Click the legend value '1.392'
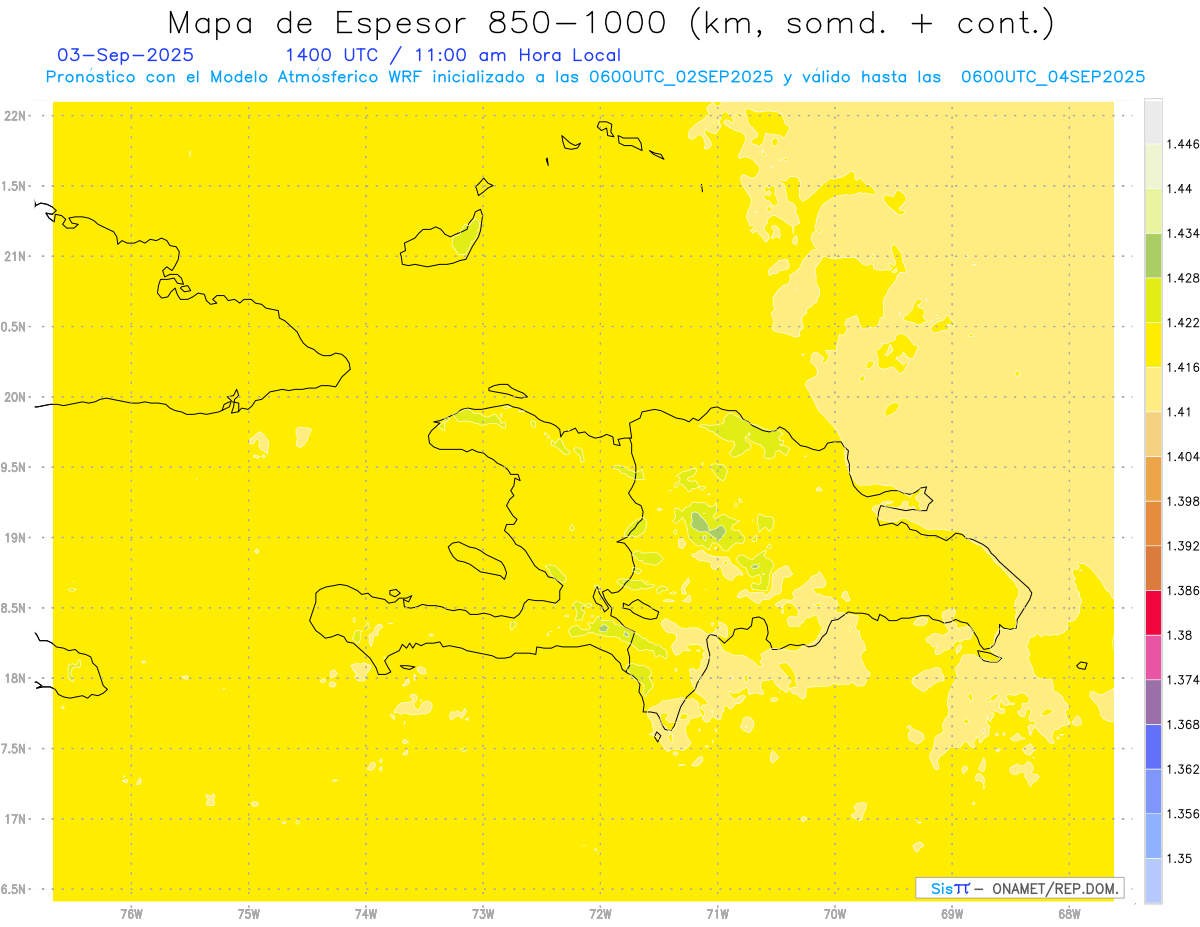This screenshot has width=1200, height=927. click(1184, 546)
